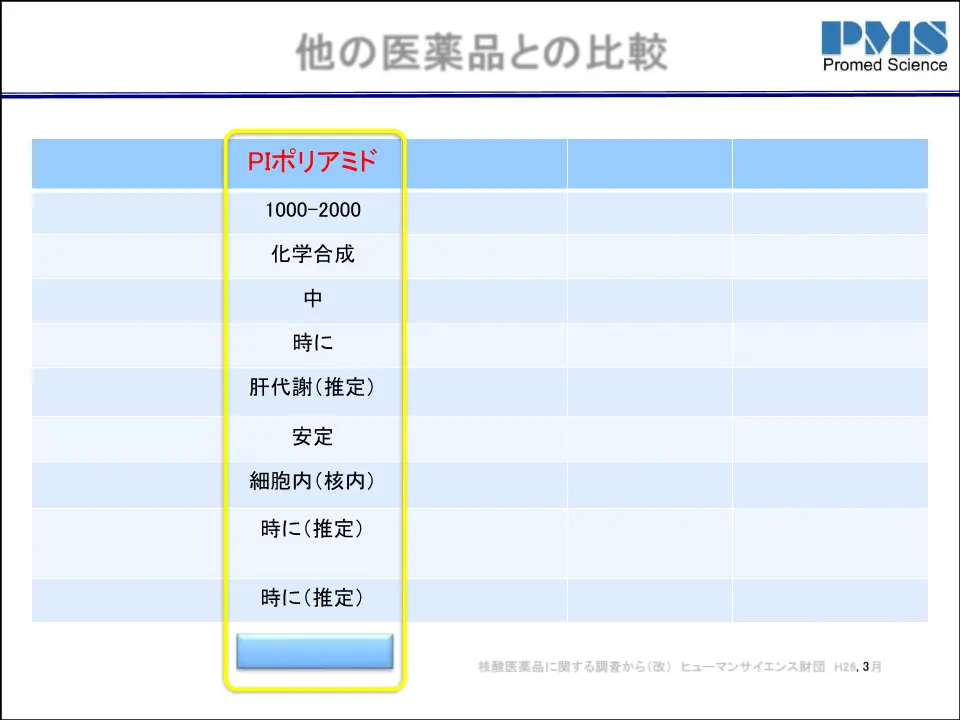Select the empty cell left of 1000-2000
The image size is (960, 720).
(128, 211)
